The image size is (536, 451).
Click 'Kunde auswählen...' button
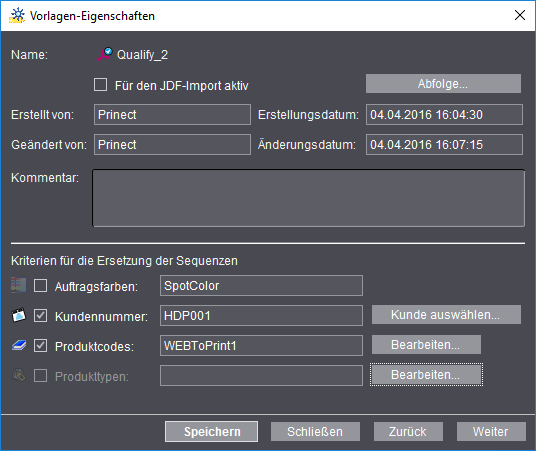pos(446,315)
